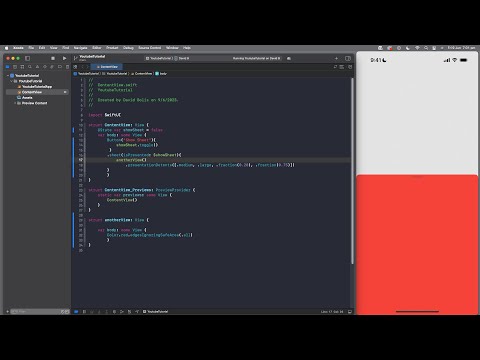Image resolution: width=480 pixels, height=360 pixels.
Task: Go forward in editor history
Action: coord(87,67)
